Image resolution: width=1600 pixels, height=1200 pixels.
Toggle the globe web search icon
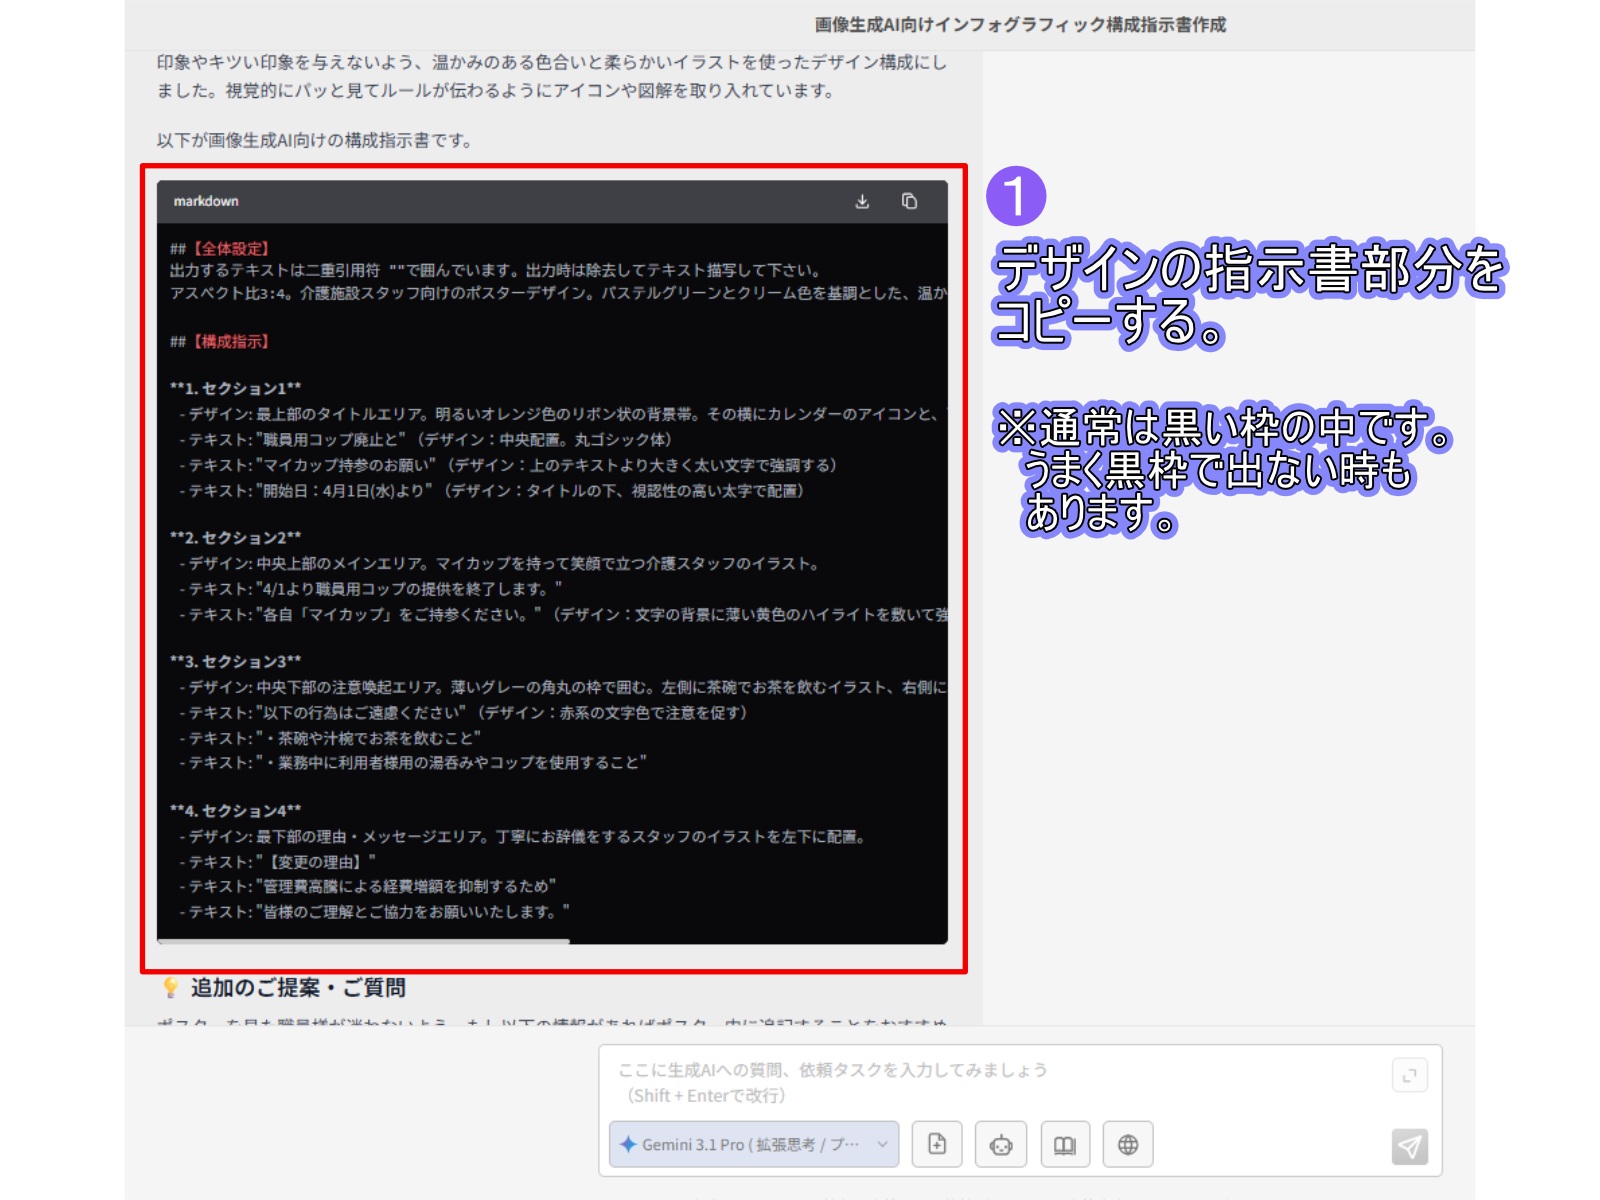tap(1128, 1145)
